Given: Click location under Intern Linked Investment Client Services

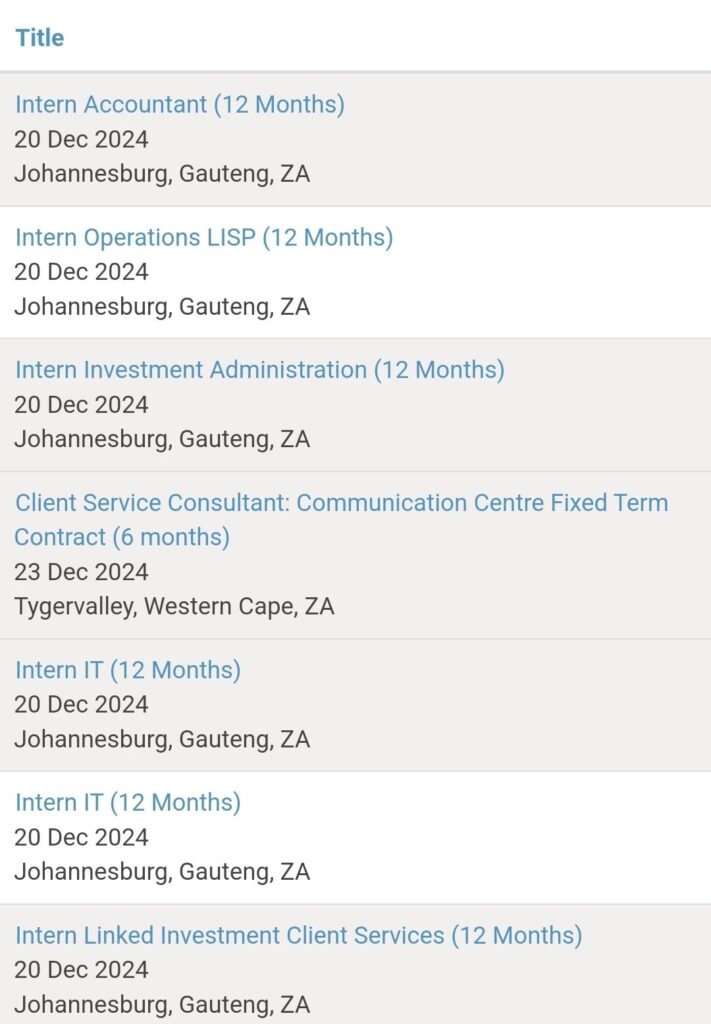Looking at the screenshot, I should click(x=162, y=1005).
